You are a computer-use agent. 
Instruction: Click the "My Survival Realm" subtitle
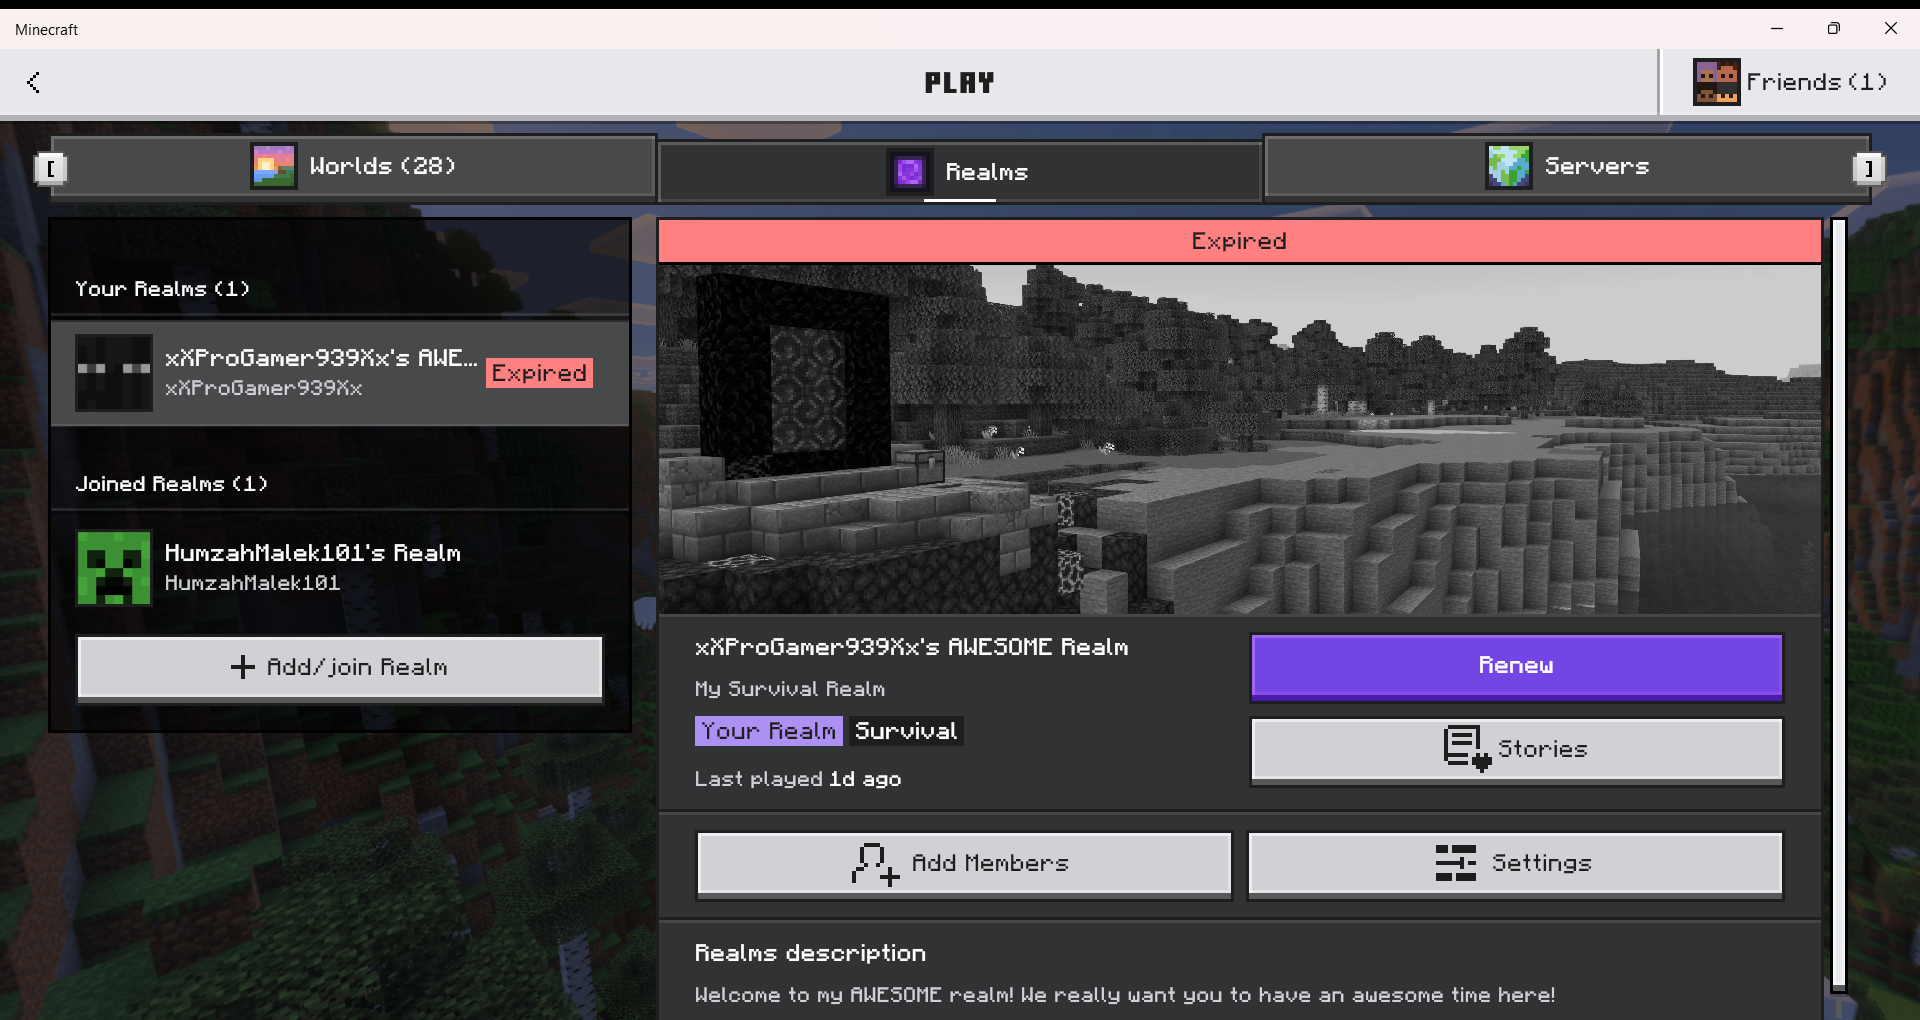(789, 689)
